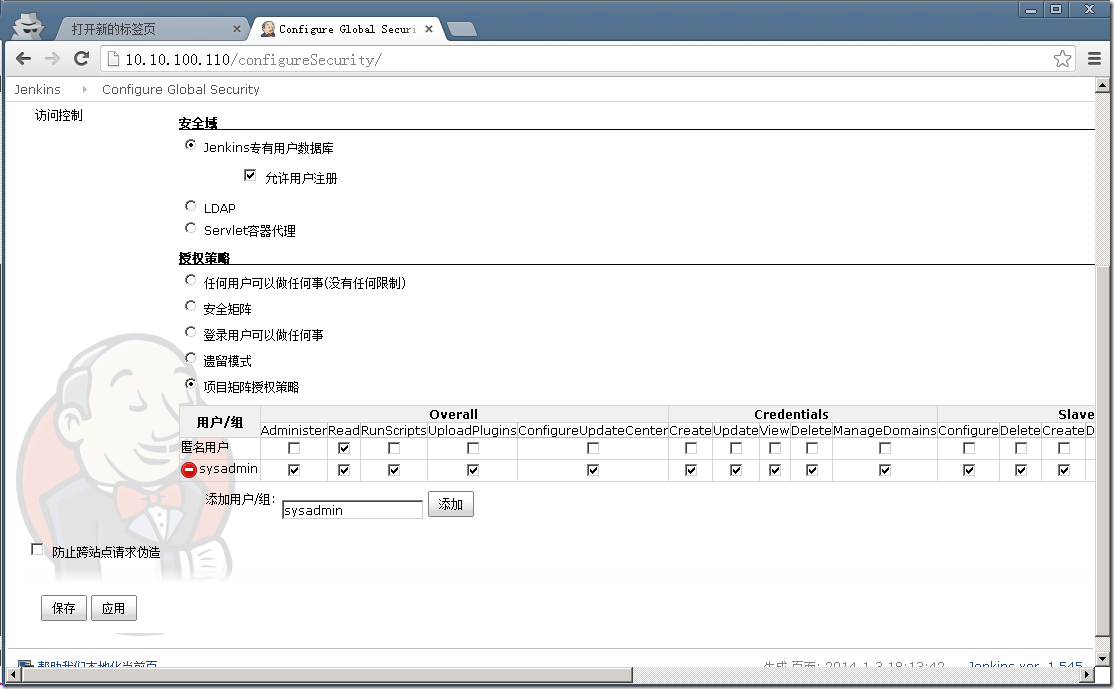Reload the page with refresh icon

tap(82, 58)
